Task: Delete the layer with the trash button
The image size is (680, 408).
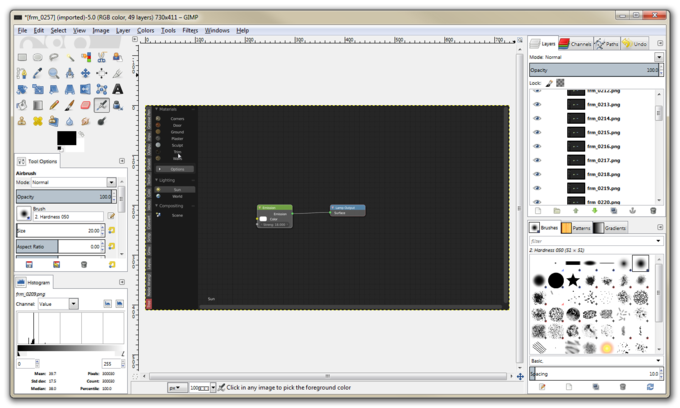Action: pyautogui.click(x=653, y=211)
